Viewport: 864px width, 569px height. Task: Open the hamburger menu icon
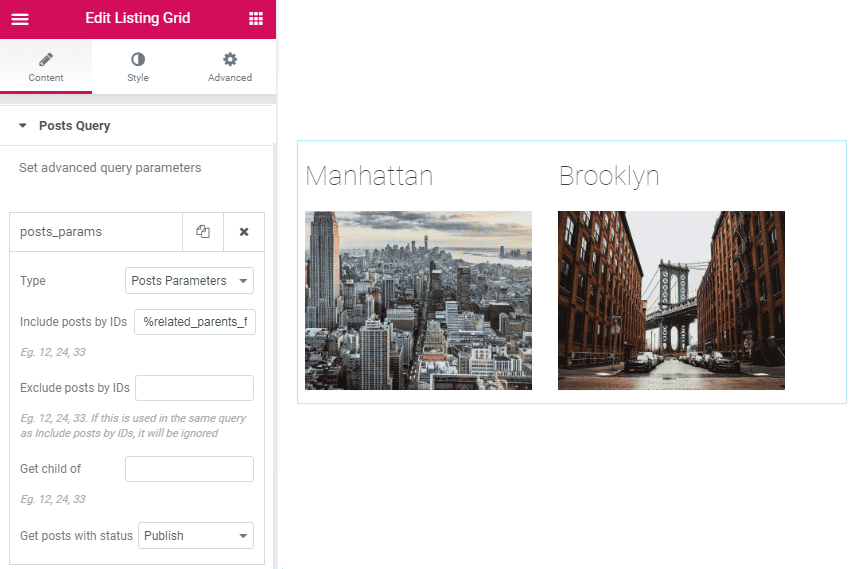(20, 19)
